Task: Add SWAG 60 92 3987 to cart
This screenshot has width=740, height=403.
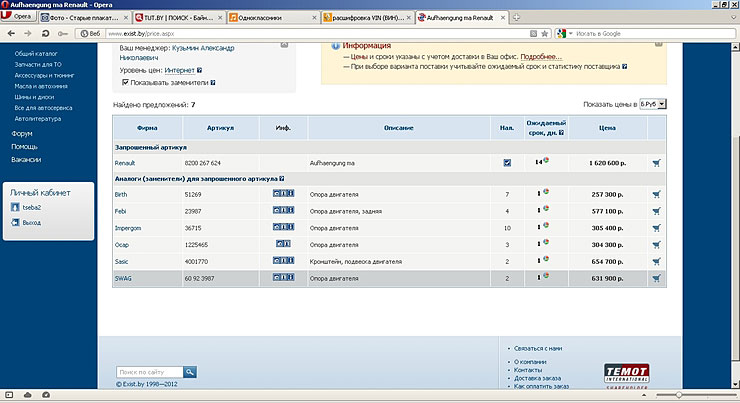Action: (x=656, y=278)
